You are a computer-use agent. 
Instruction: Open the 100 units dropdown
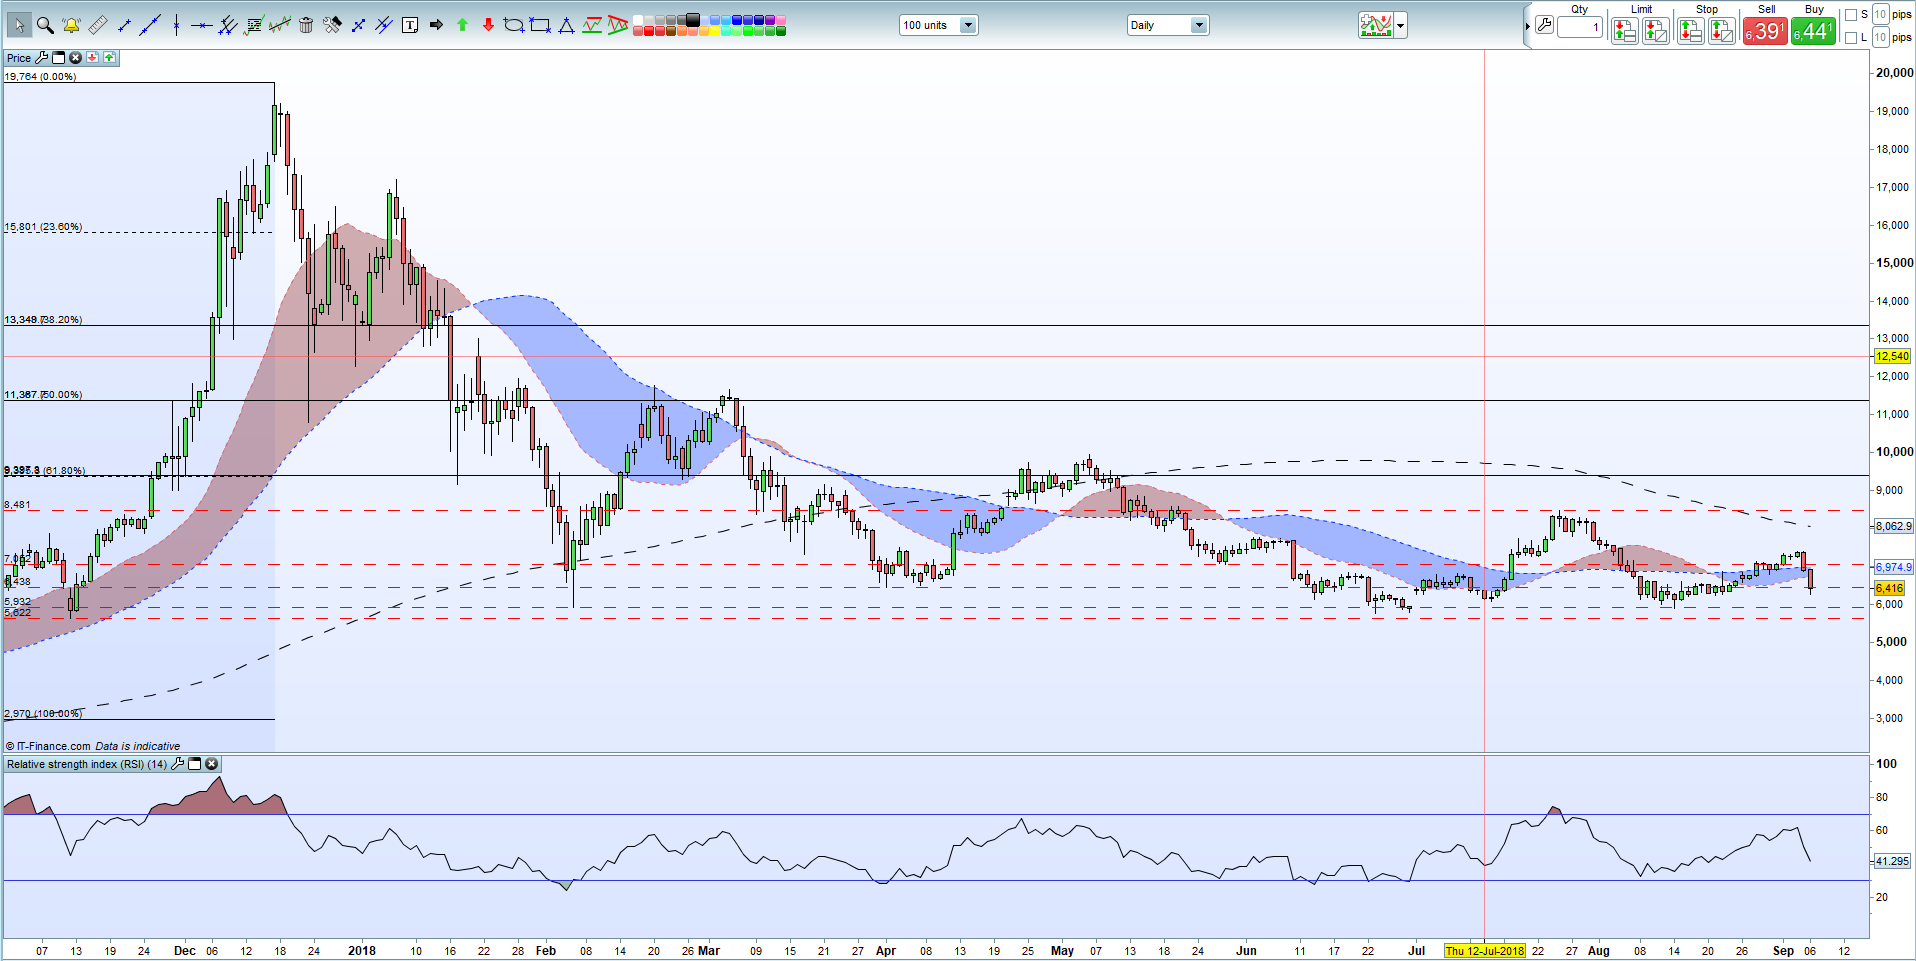938,25
